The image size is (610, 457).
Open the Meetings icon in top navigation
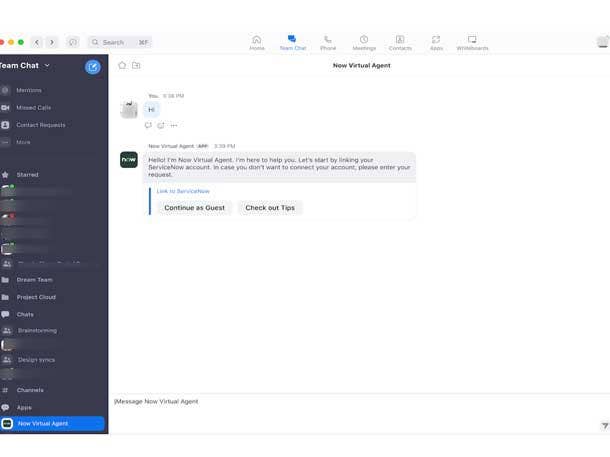tap(364, 42)
